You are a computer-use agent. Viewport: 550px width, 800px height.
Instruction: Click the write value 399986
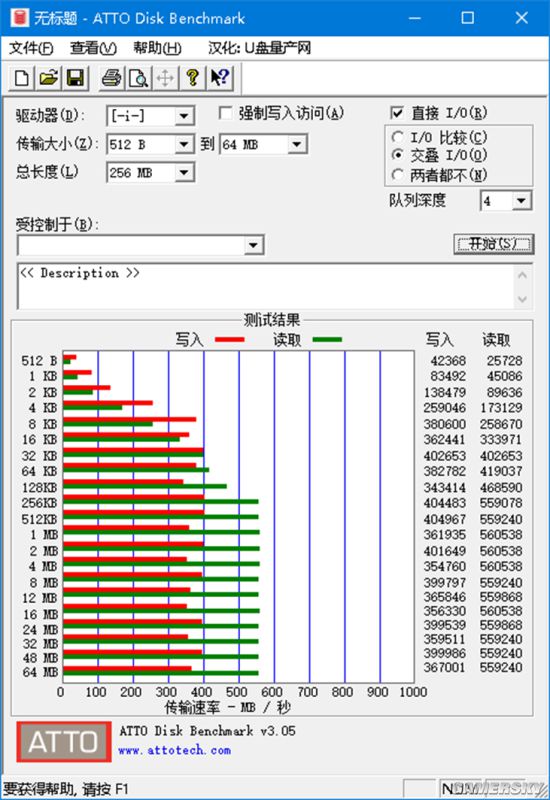point(444,653)
